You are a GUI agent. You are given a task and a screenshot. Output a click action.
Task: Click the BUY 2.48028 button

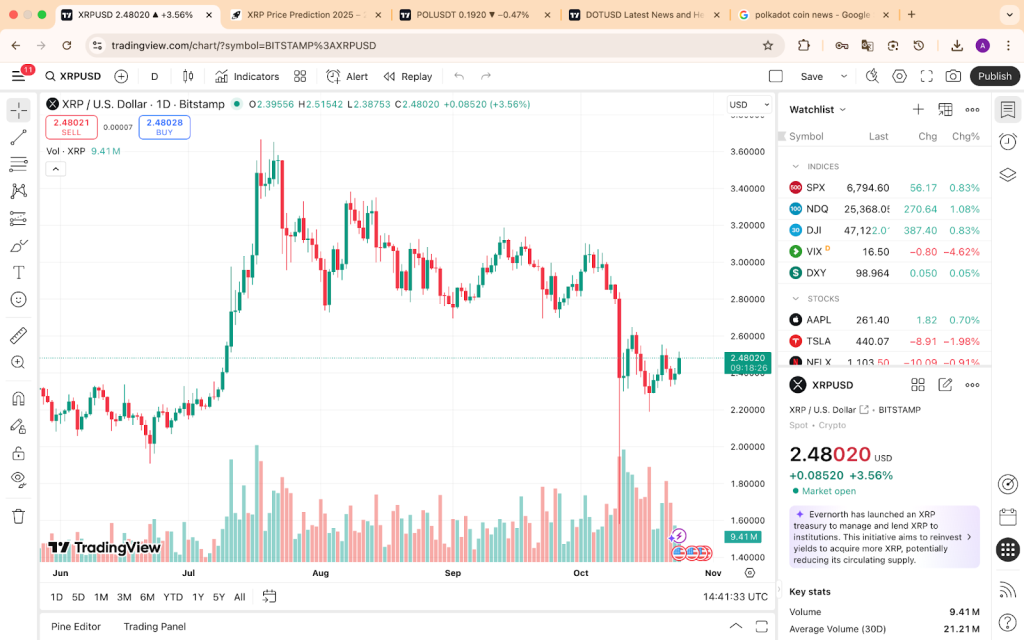pos(163,126)
